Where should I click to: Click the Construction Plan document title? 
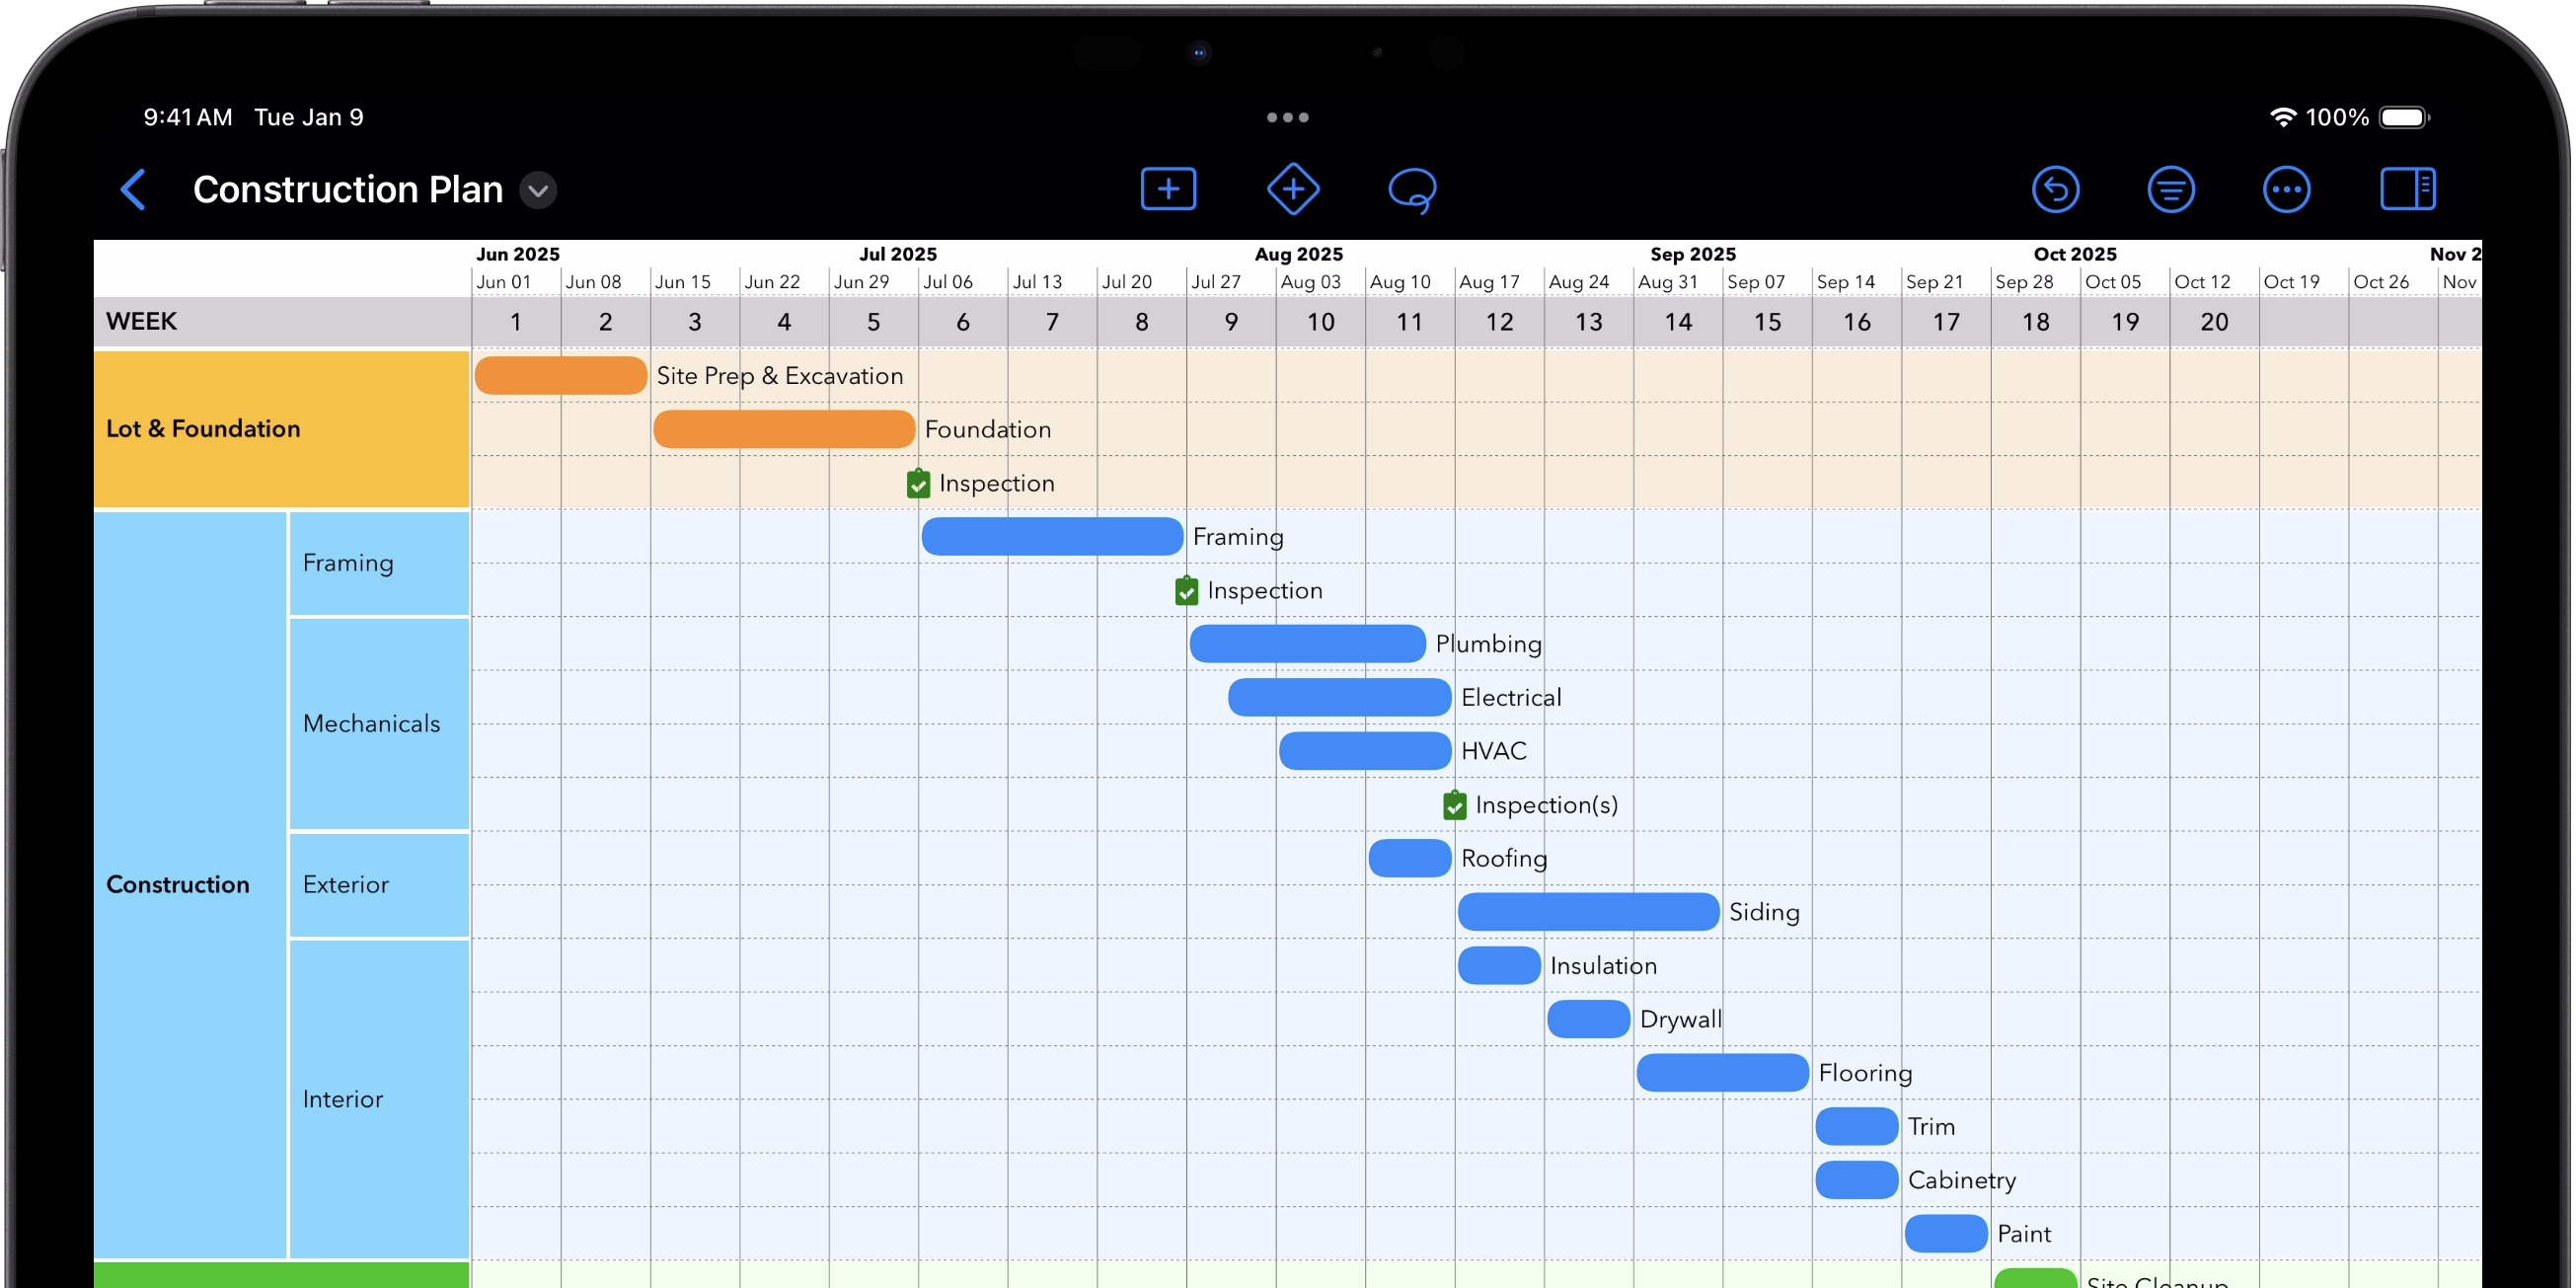(x=348, y=189)
